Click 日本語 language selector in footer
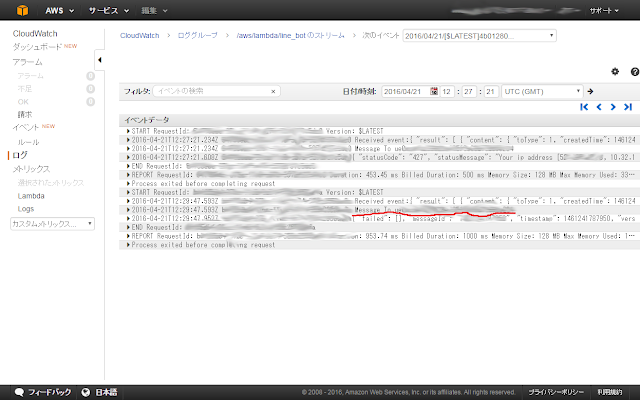The width and height of the screenshot is (640, 400). coord(106,392)
